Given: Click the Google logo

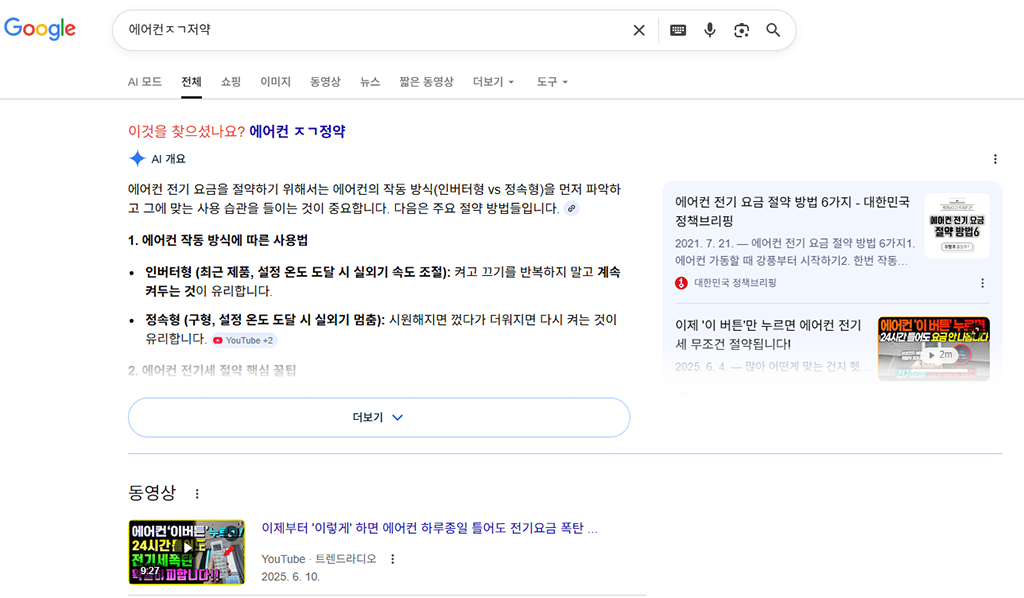Looking at the screenshot, I should (40, 29).
